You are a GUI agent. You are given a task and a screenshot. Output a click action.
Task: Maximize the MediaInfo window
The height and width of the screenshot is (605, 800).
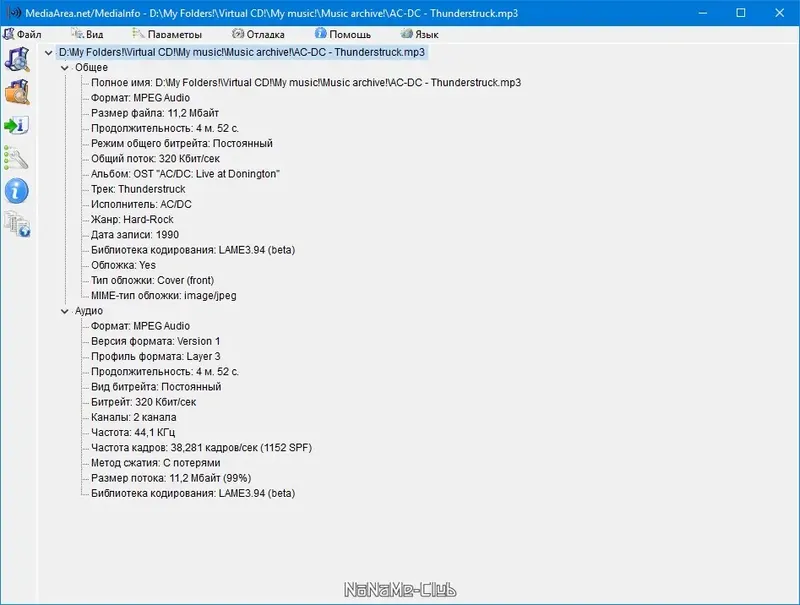[x=741, y=13]
